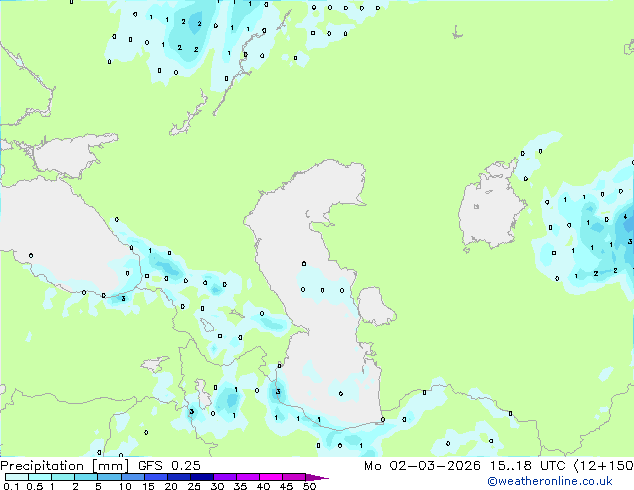This screenshot has width=634, height=490.
Task: Click the 'Precipitation [mm]' title text
Action: coord(65,466)
